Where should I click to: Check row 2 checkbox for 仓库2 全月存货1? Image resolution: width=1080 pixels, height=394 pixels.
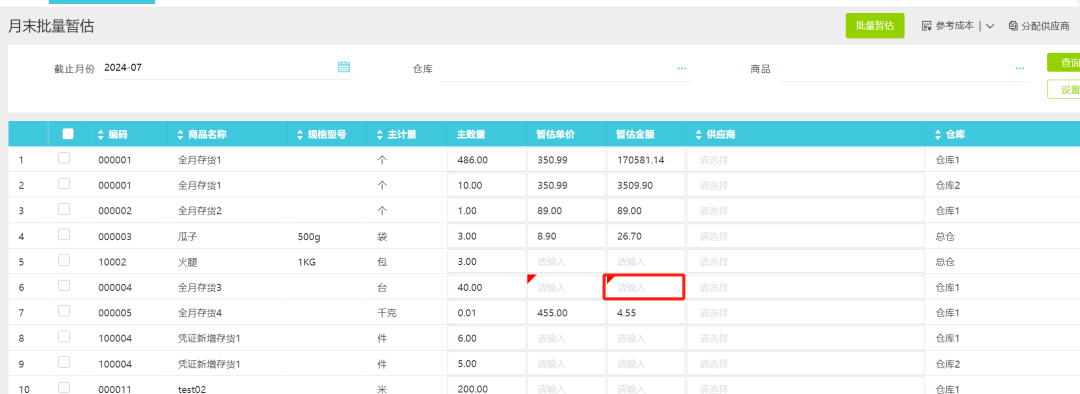tap(64, 183)
